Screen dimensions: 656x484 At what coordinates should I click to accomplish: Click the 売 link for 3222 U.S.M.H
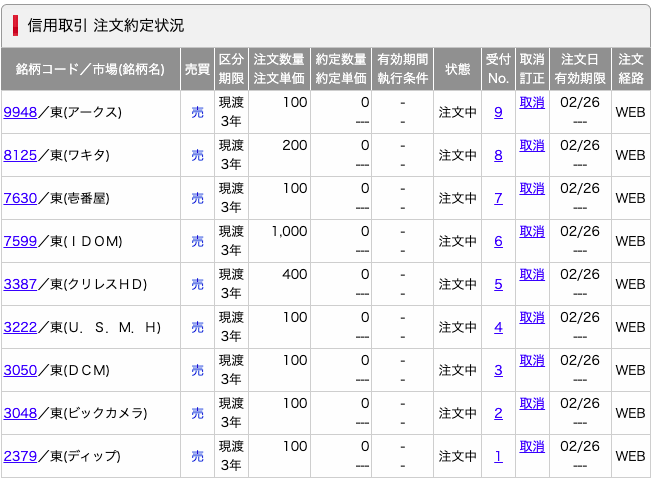[x=197, y=327]
